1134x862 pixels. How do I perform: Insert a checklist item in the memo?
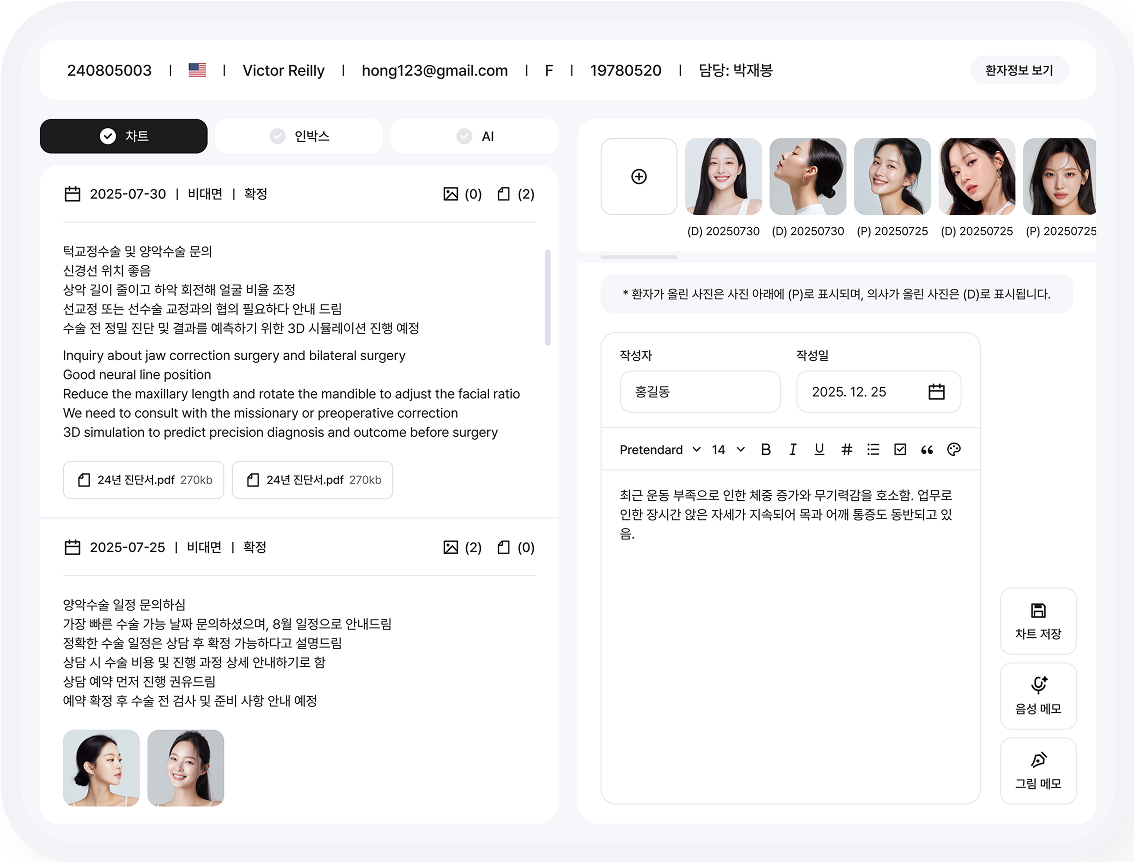tap(899, 449)
